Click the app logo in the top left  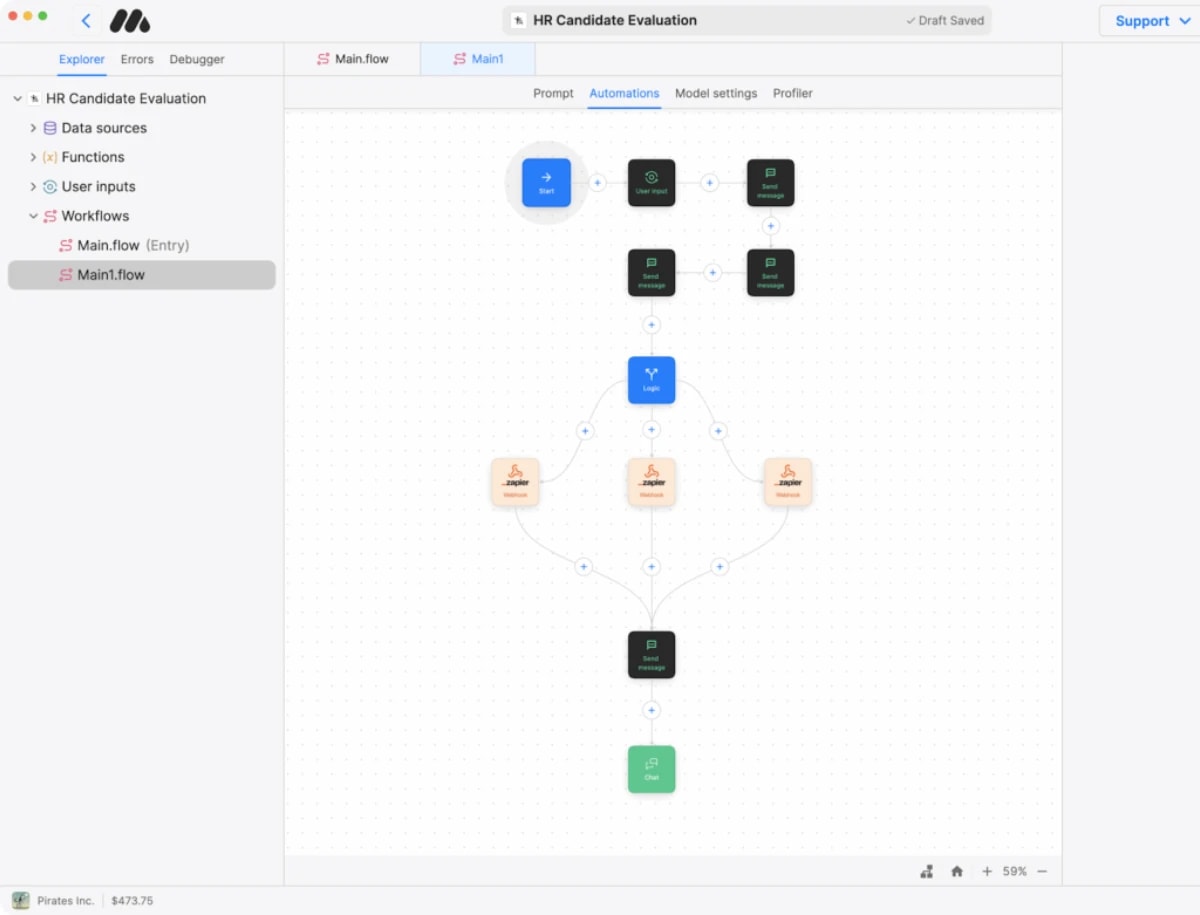[x=130, y=20]
